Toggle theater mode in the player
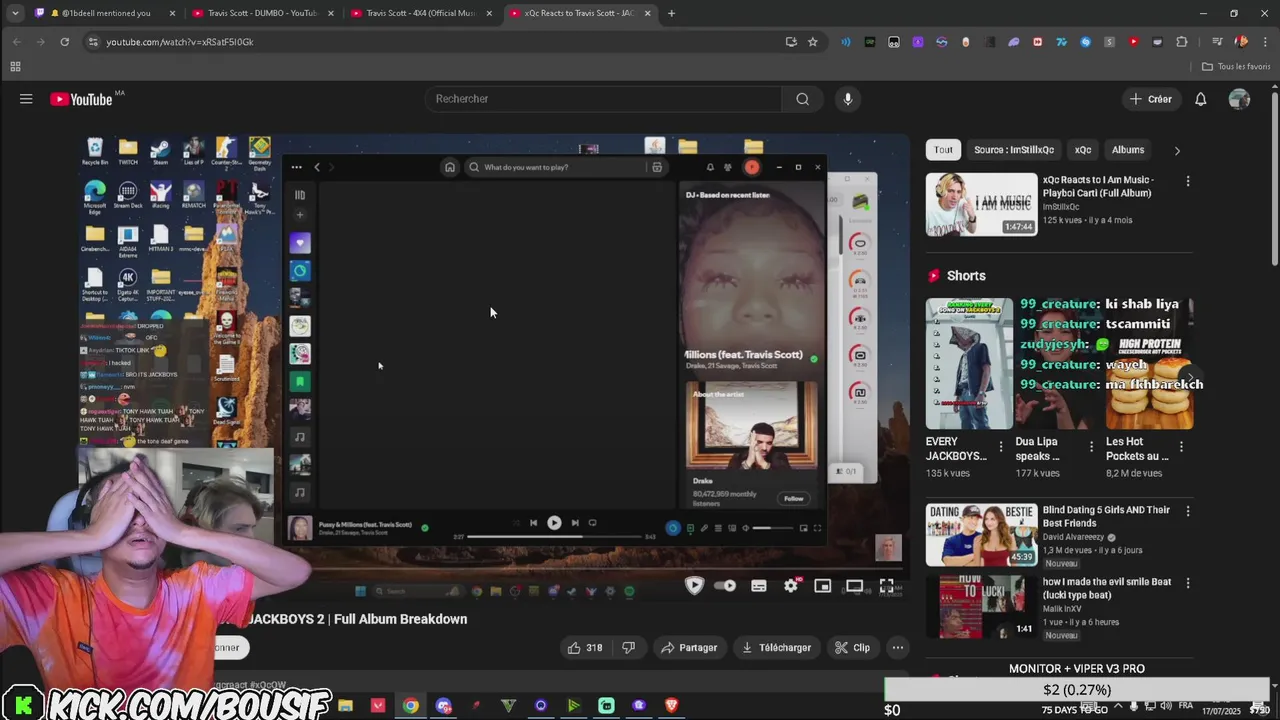Screen dimensions: 1280x720 pos(854,586)
